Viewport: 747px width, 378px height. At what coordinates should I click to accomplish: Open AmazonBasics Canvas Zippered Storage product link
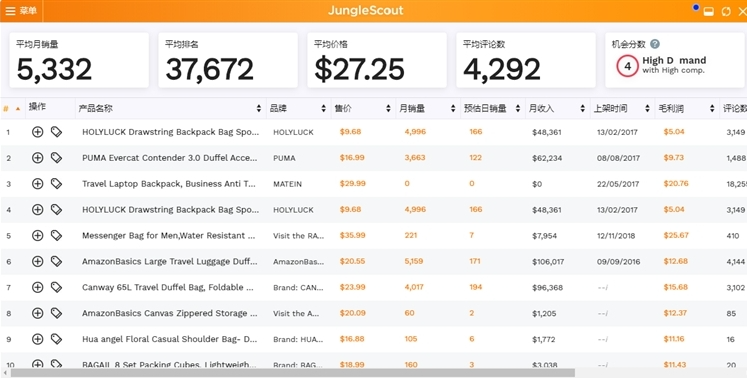click(170, 313)
